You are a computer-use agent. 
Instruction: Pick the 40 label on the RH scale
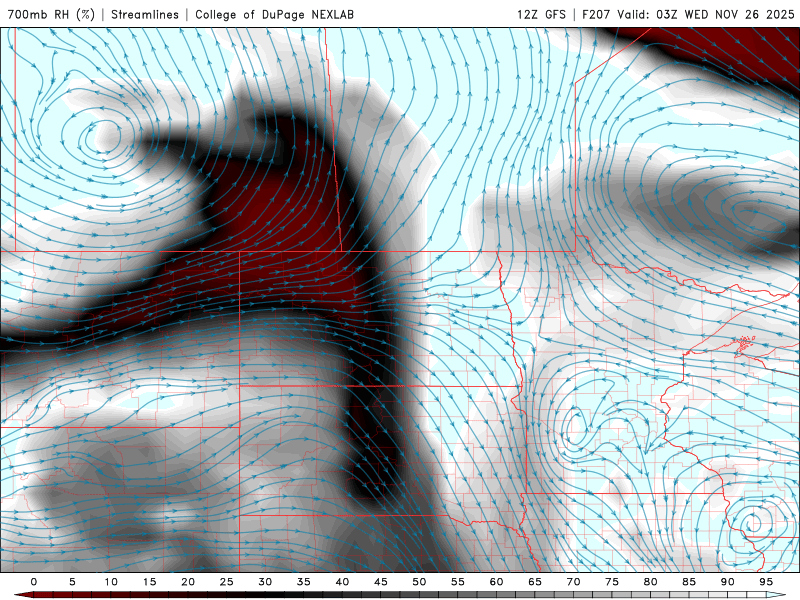tap(342, 582)
